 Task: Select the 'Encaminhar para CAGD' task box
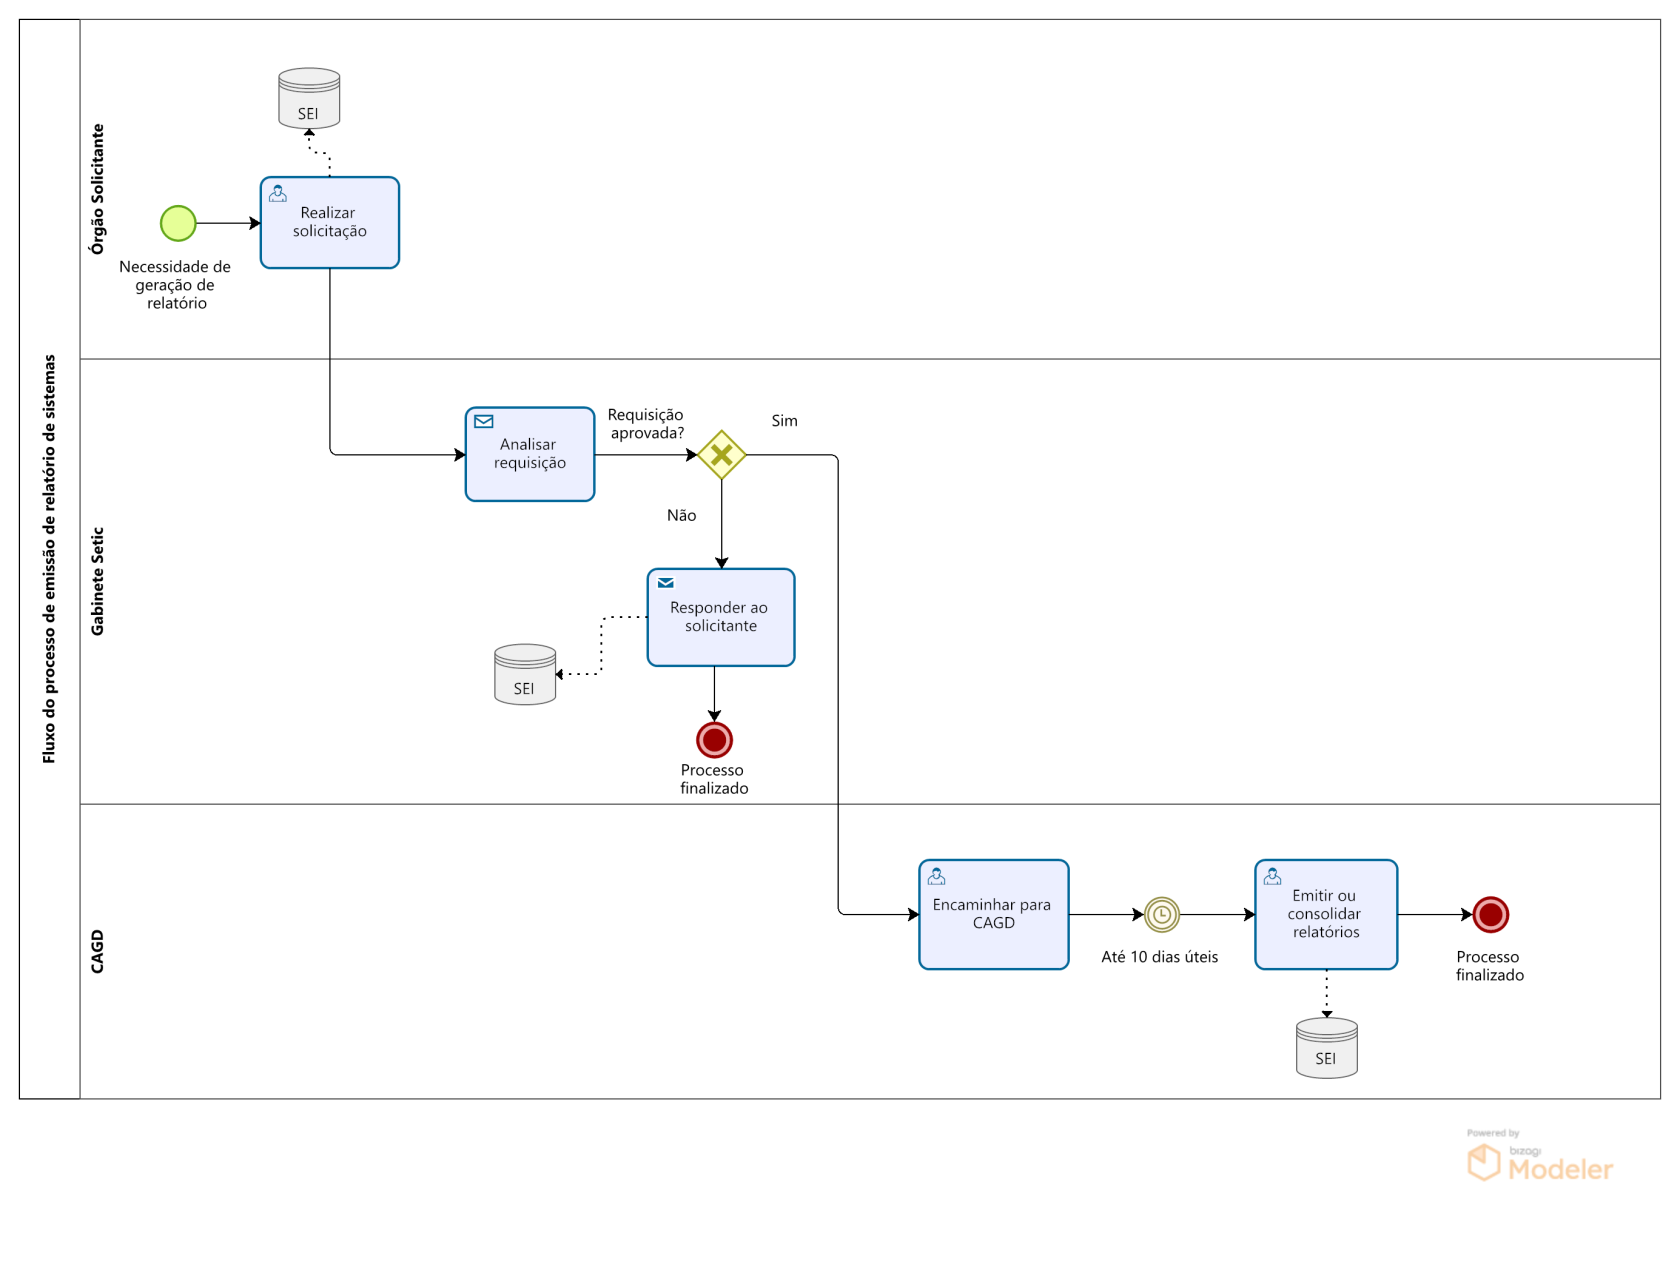[x=994, y=914]
